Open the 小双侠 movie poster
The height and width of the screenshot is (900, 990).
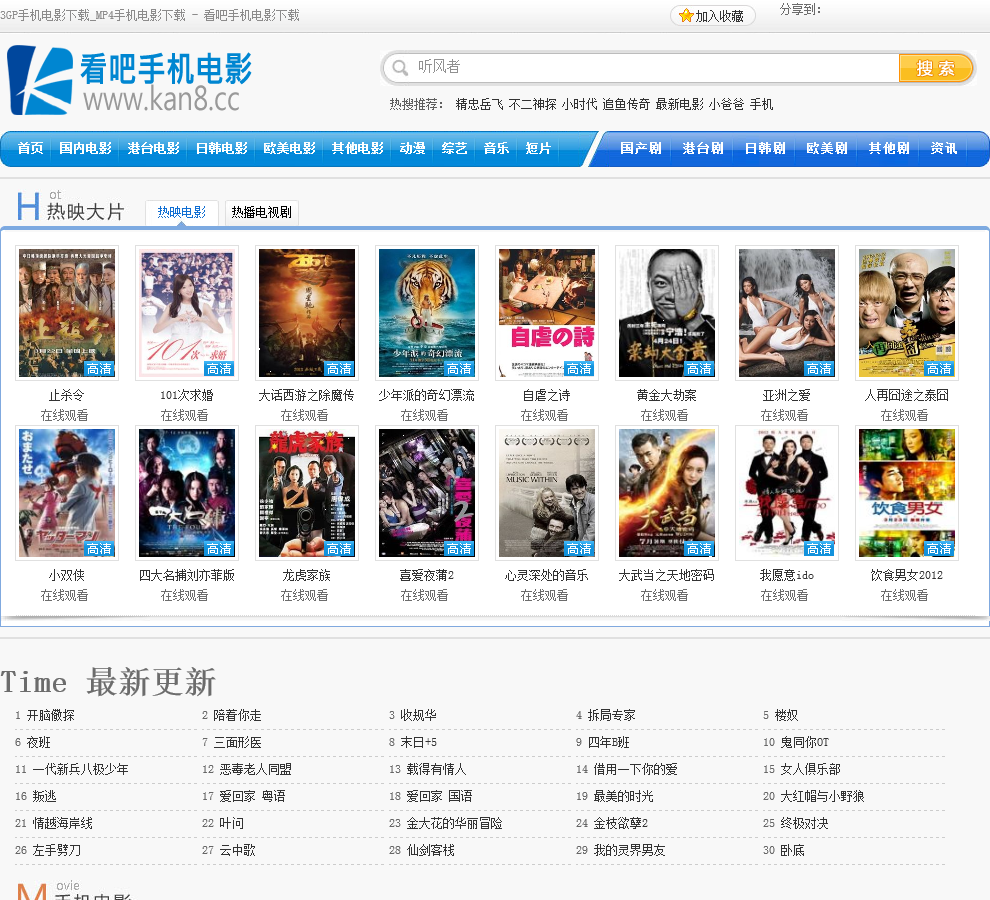tap(67, 493)
